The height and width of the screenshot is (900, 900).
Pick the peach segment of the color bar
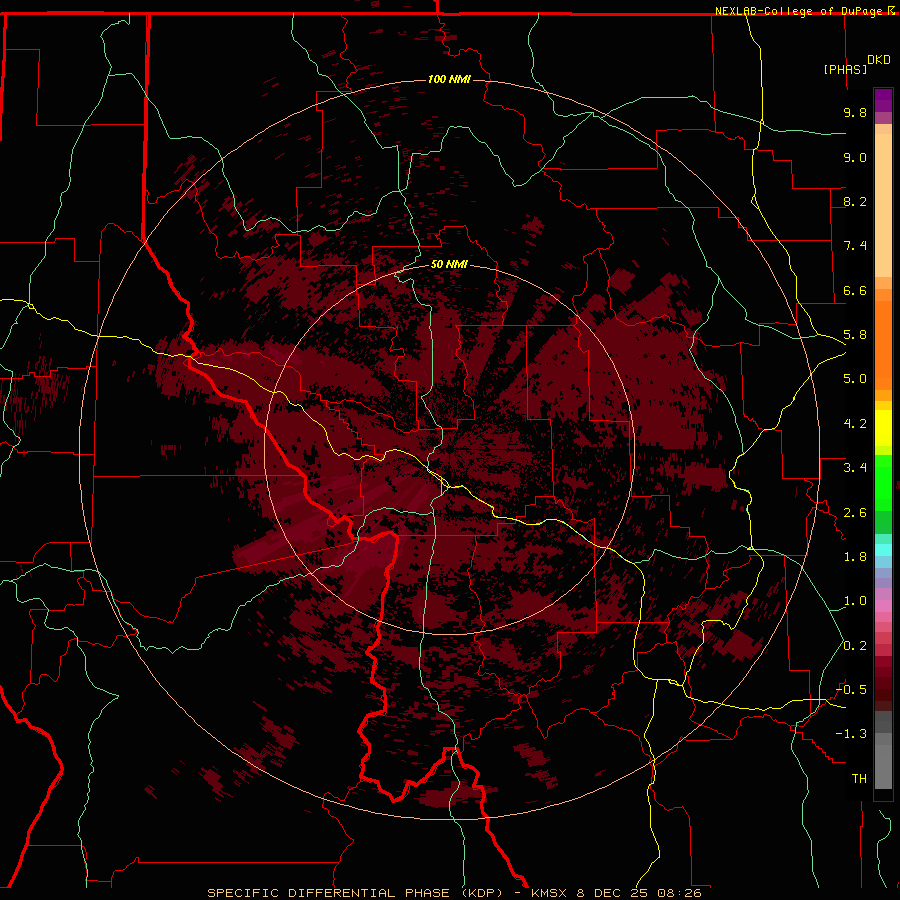883,205
